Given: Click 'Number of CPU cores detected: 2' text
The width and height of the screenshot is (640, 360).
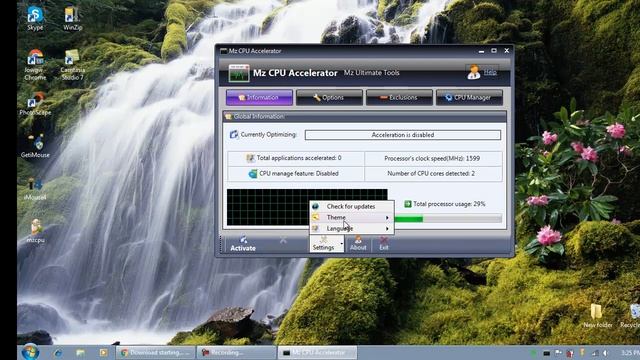Looking at the screenshot, I should [x=431, y=173].
